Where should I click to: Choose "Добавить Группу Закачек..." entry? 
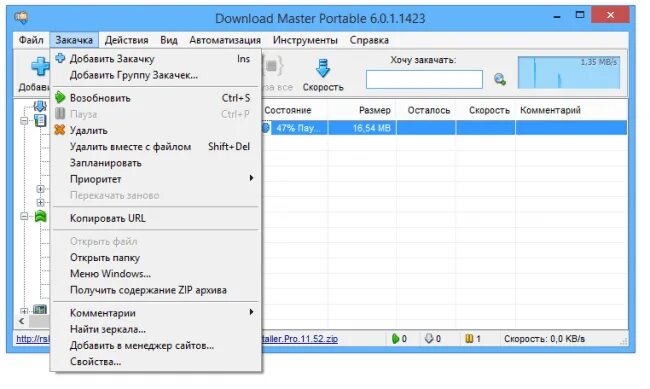click(x=156, y=75)
